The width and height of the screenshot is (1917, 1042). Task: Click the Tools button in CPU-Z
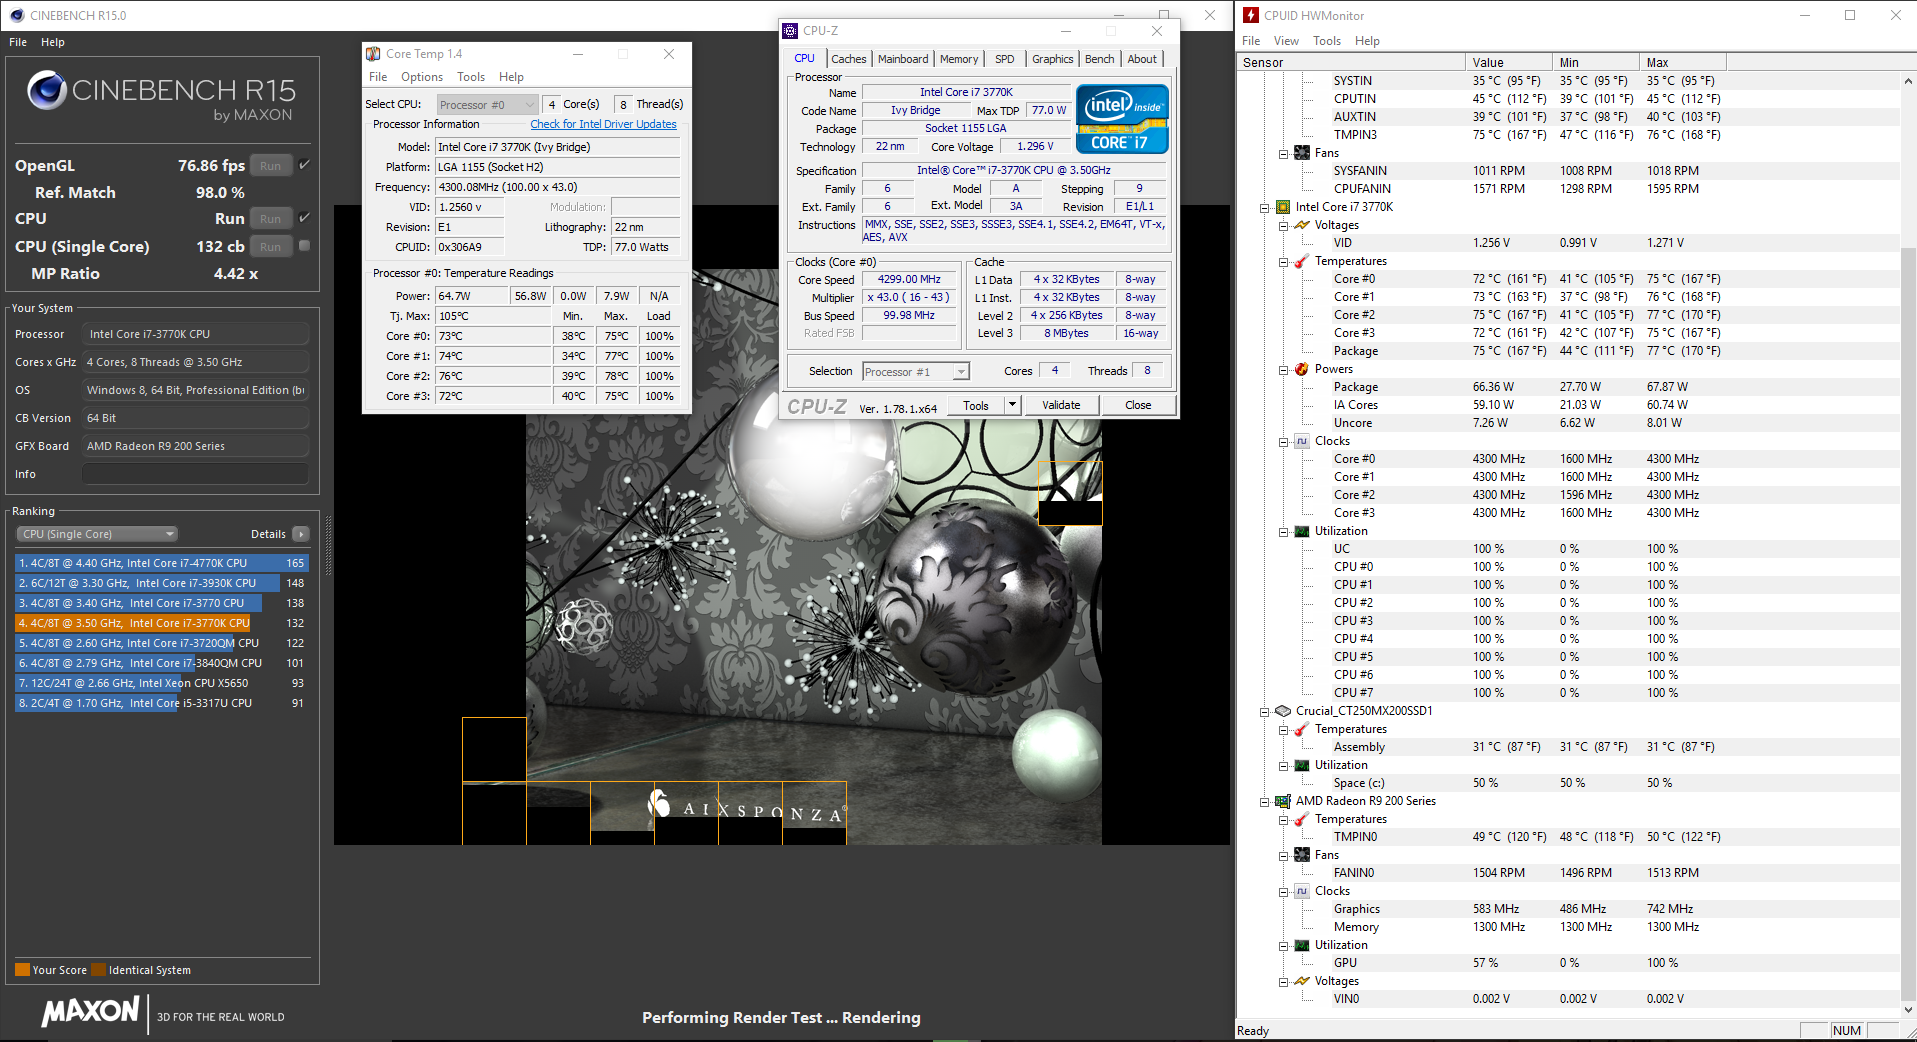976,405
